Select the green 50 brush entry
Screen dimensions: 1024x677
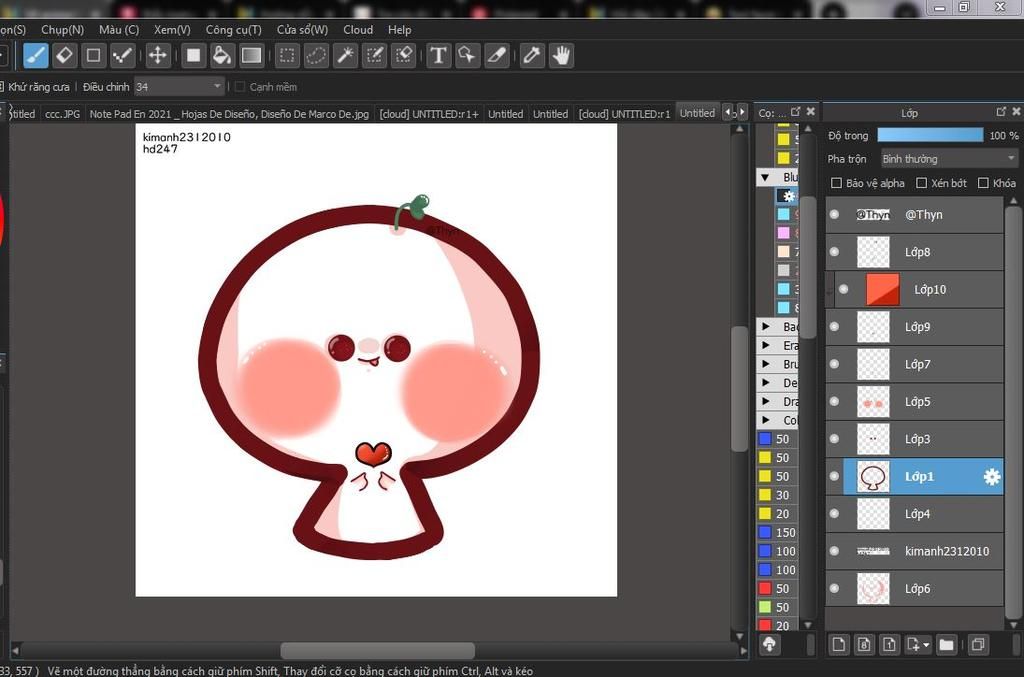(x=778, y=607)
